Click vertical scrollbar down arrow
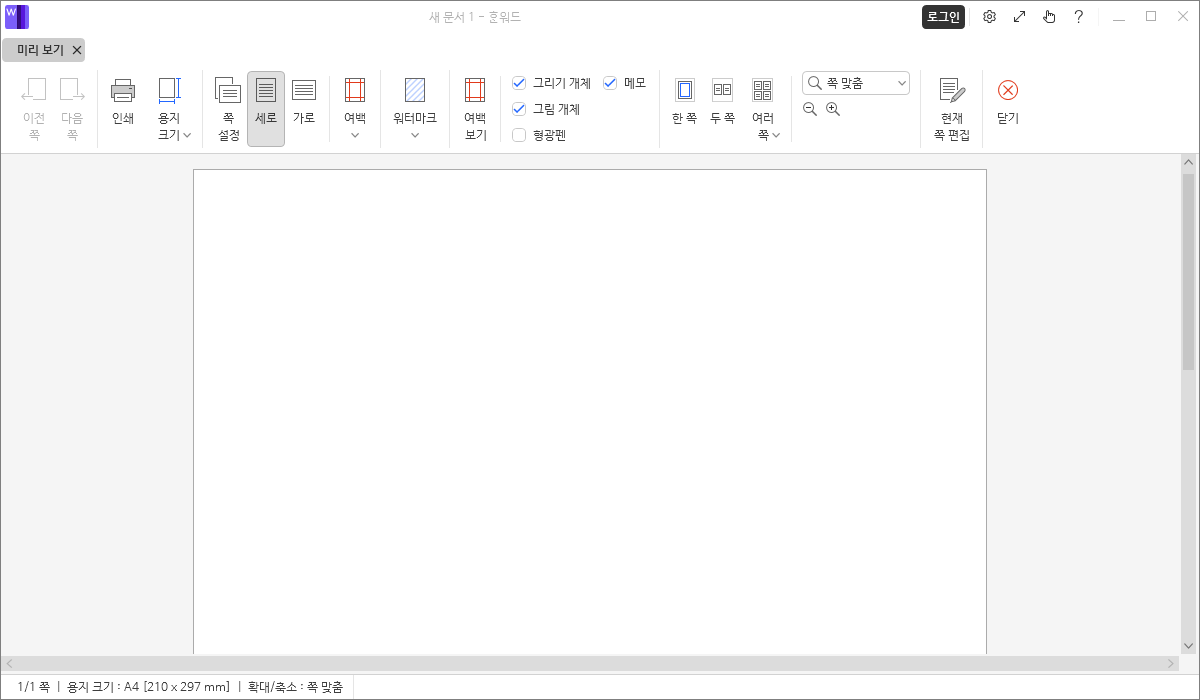1200x700 pixels. [x=1189, y=646]
